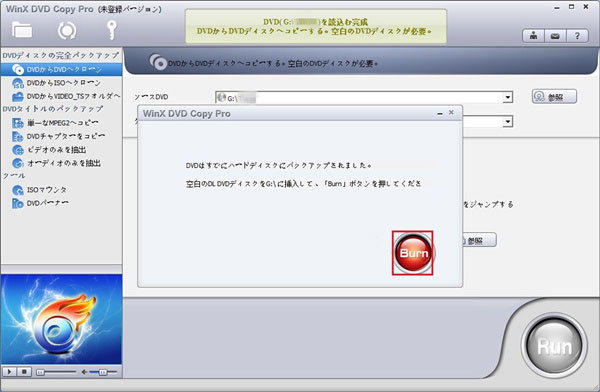The width and height of the screenshot is (600, 392).
Task: Click the をジャンプする option text
Action: (x=488, y=204)
